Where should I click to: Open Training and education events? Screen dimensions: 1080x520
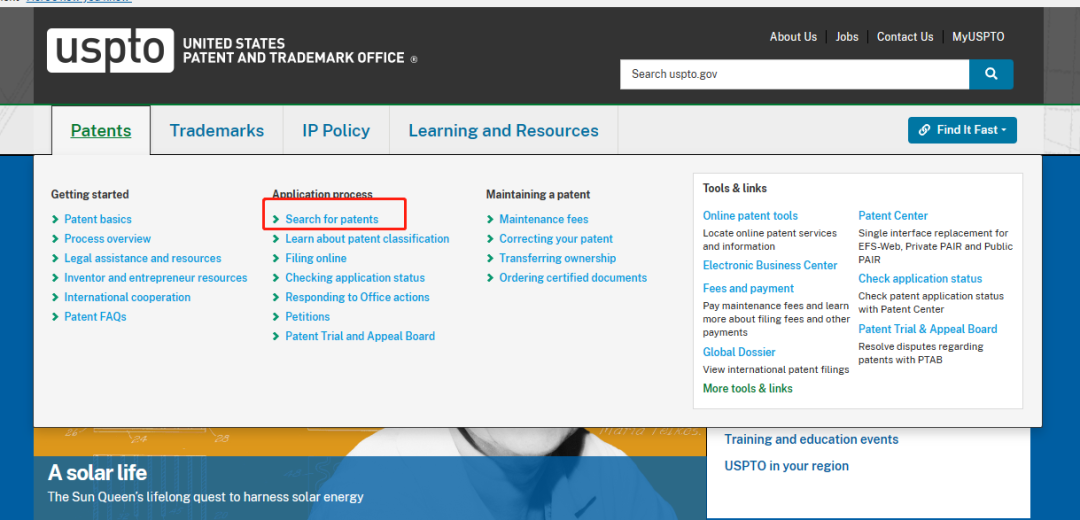[811, 439]
